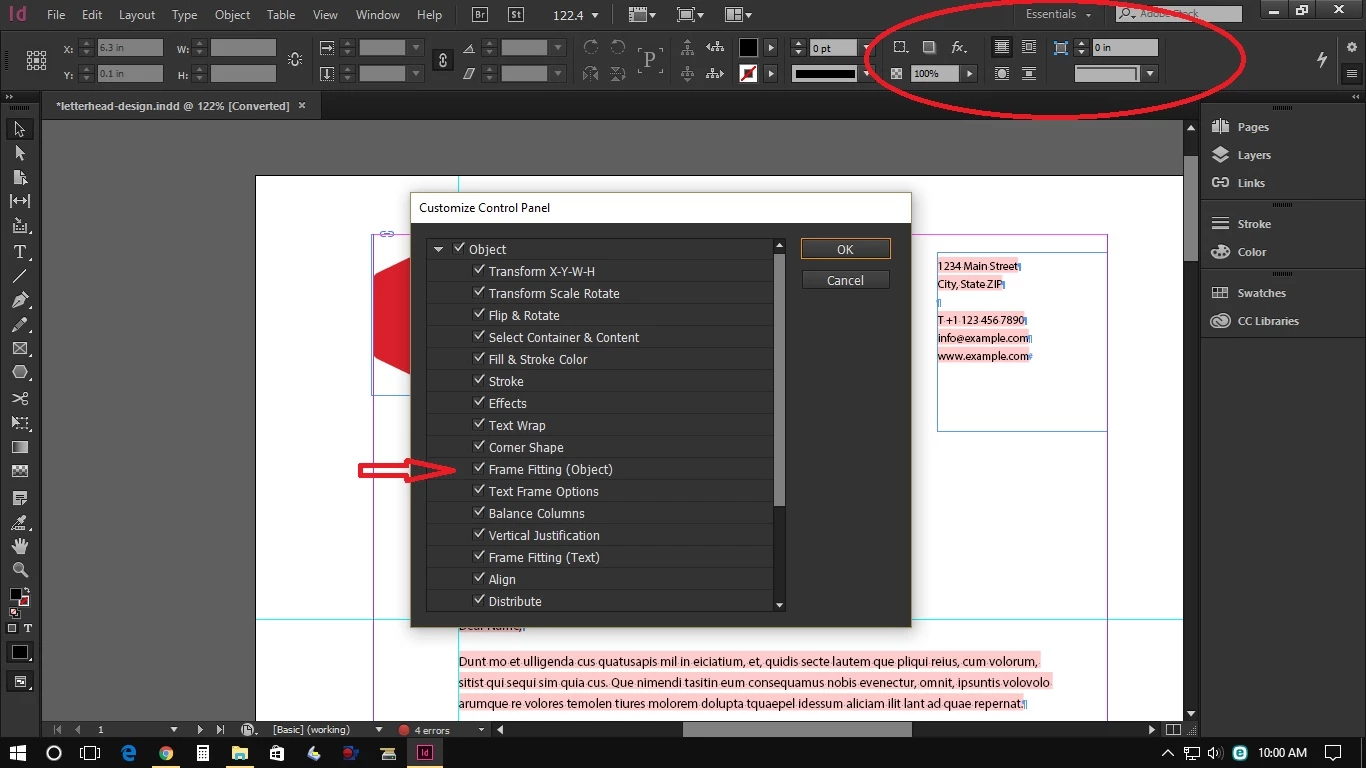Toggle the Text Frame Options checkbox

pyautogui.click(x=479, y=490)
